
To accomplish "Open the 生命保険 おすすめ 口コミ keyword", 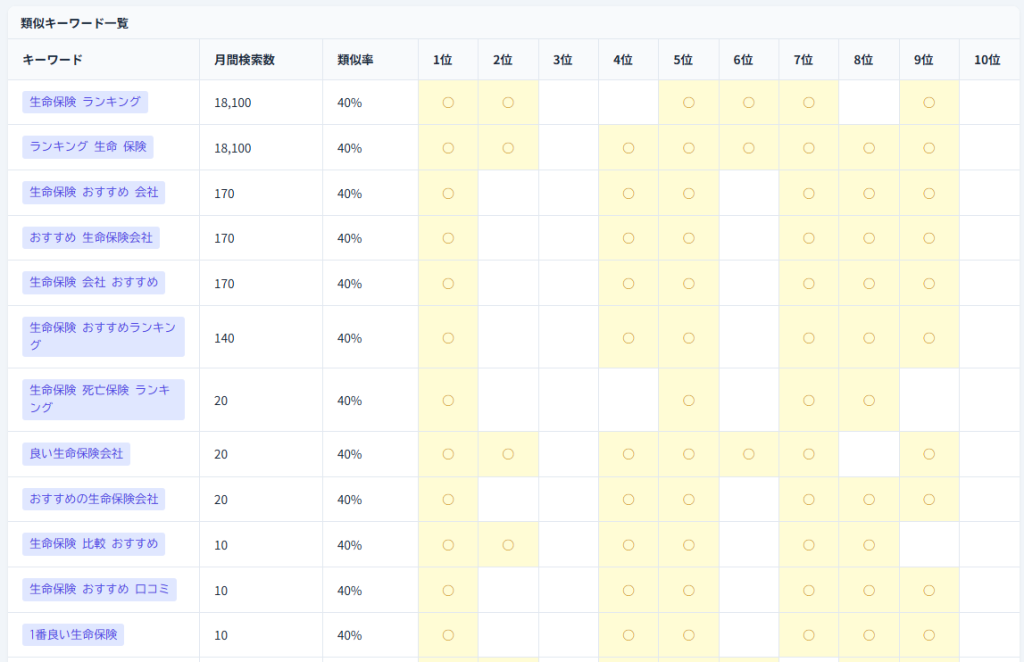I will pyautogui.click(x=99, y=590).
